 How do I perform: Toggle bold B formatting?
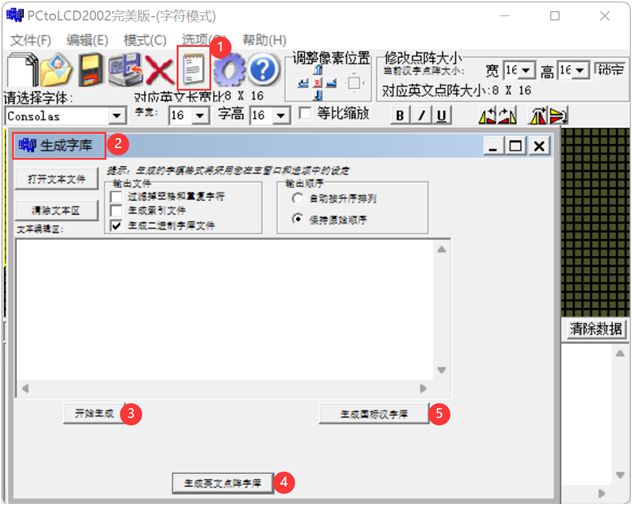click(400, 116)
